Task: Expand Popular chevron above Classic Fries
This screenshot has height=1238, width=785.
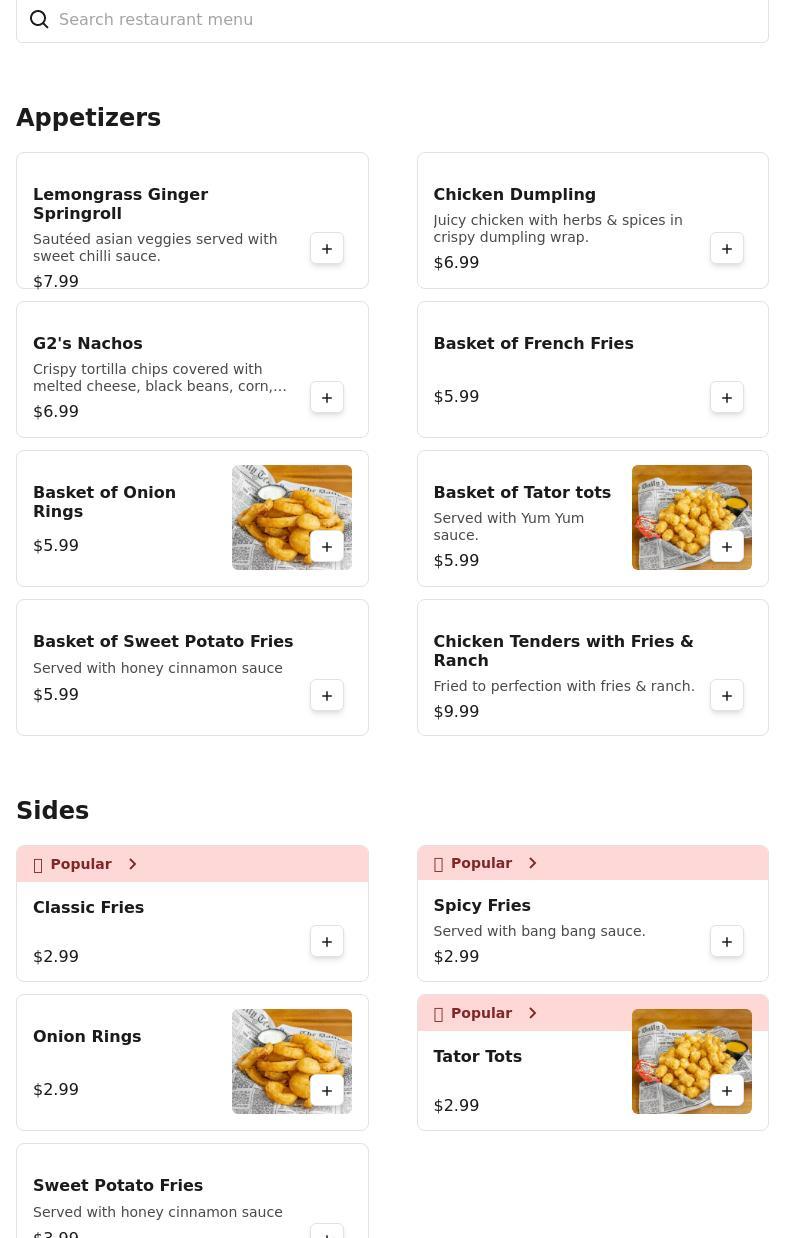Action: point(132,864)
